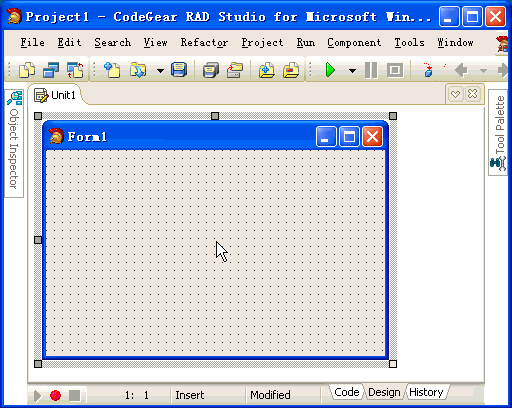
Task: Switch to the Code view tab
Action: pos(347,392)
